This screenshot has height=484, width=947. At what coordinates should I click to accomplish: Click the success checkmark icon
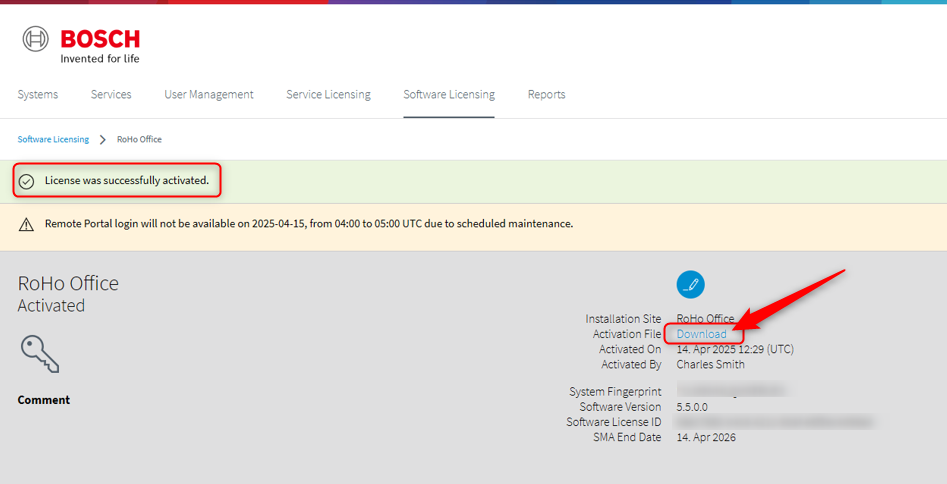click(x=27, y=181)
